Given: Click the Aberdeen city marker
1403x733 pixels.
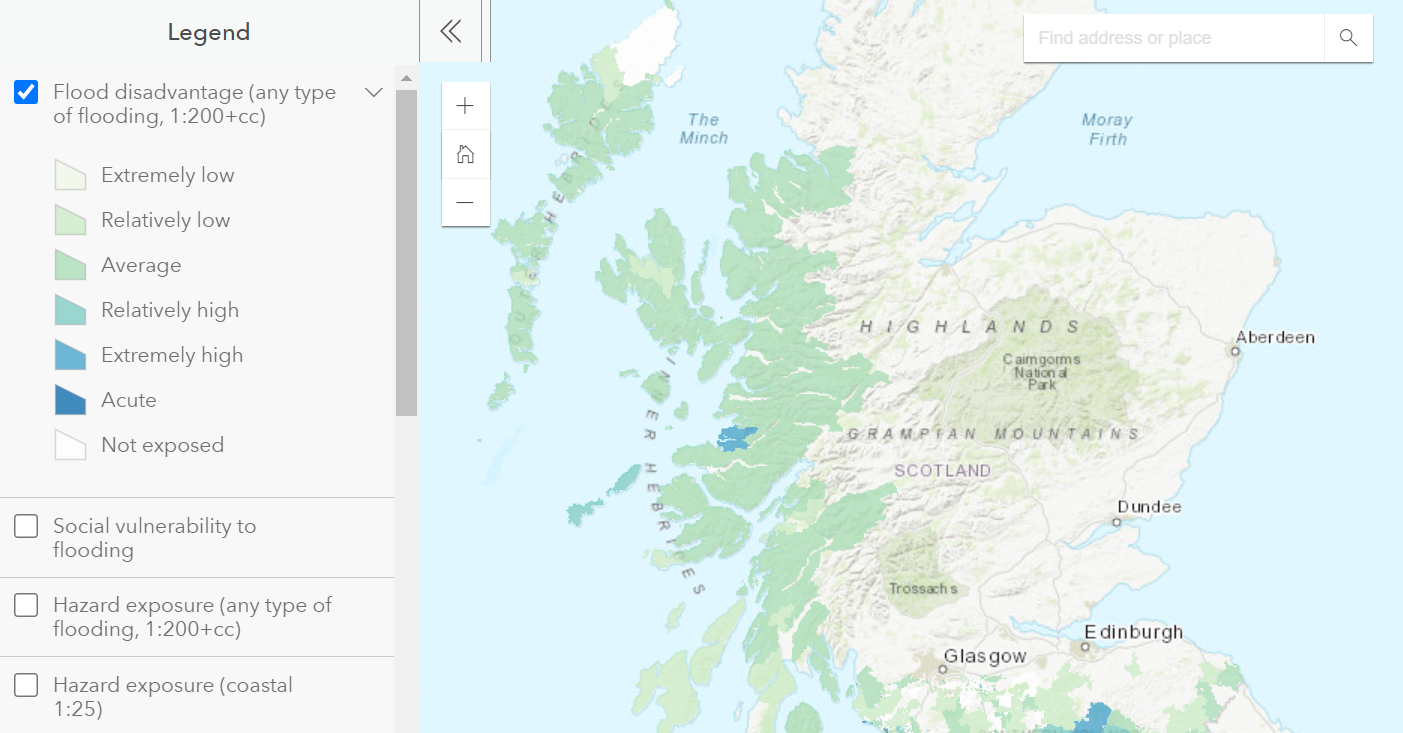Looking at the screenshot, I should 1236,351.
